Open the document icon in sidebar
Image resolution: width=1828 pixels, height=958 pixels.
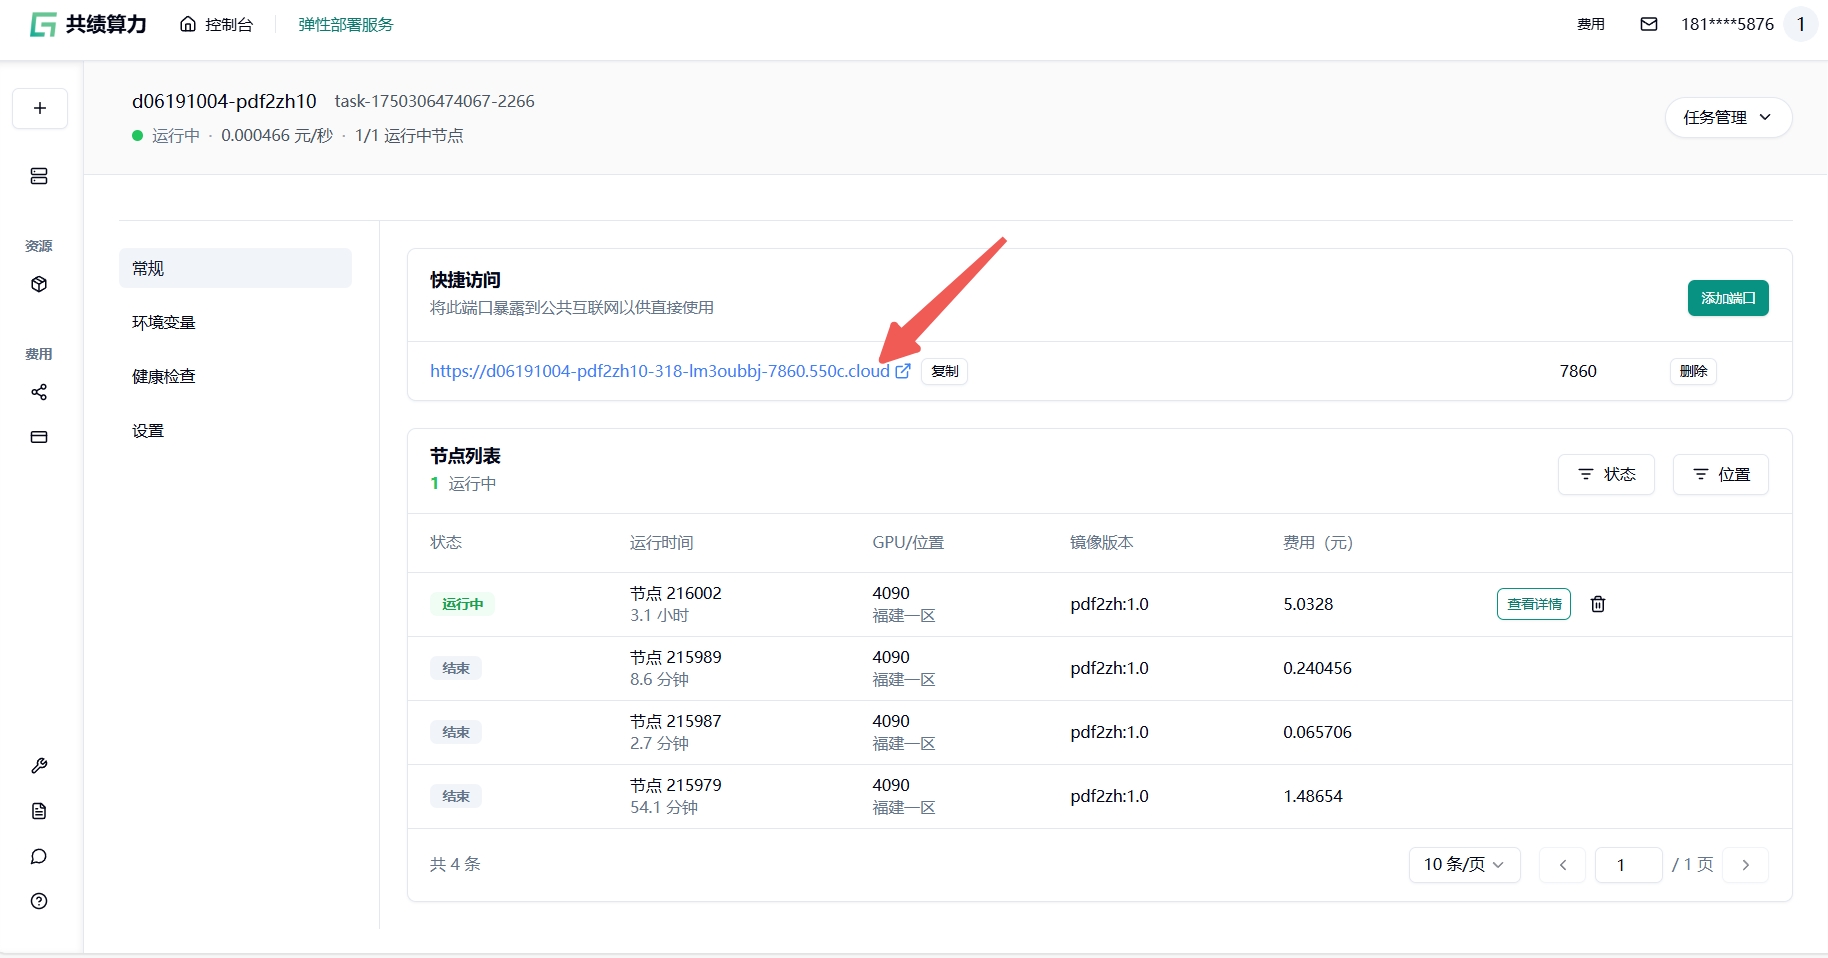tap(39, 811)
